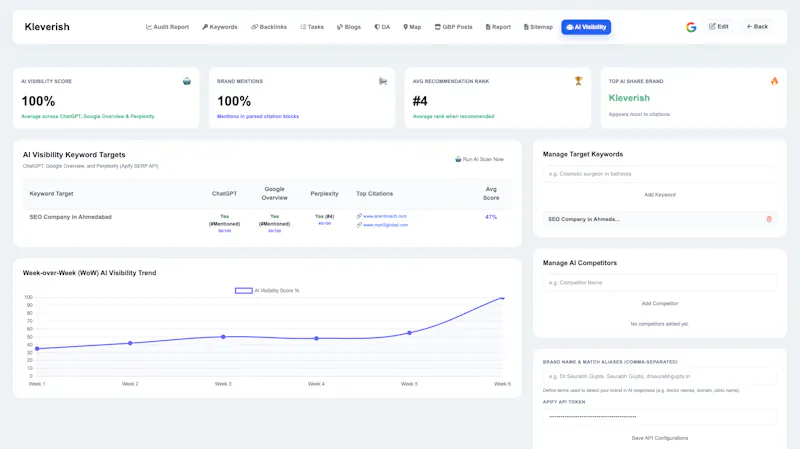Screen dimensions: 800x449
Task: Click the Keyword Target column header
Action: 52,194
